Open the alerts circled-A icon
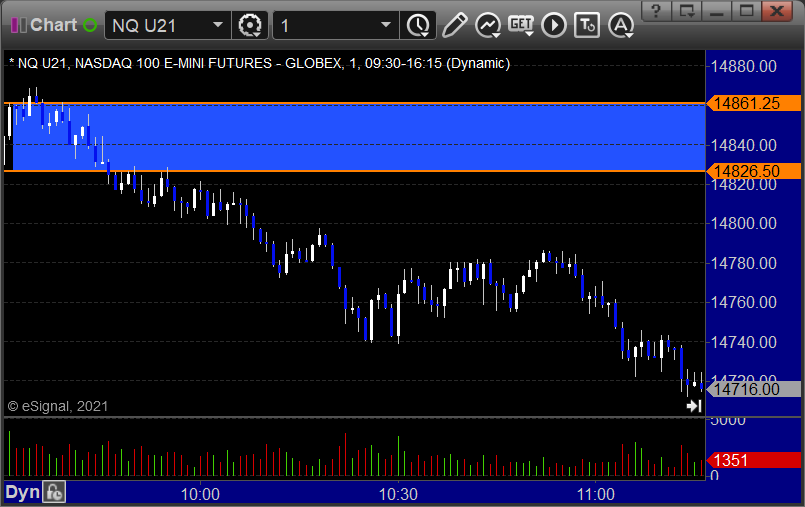This screenshot has width=805, height=507. [621, 25]
